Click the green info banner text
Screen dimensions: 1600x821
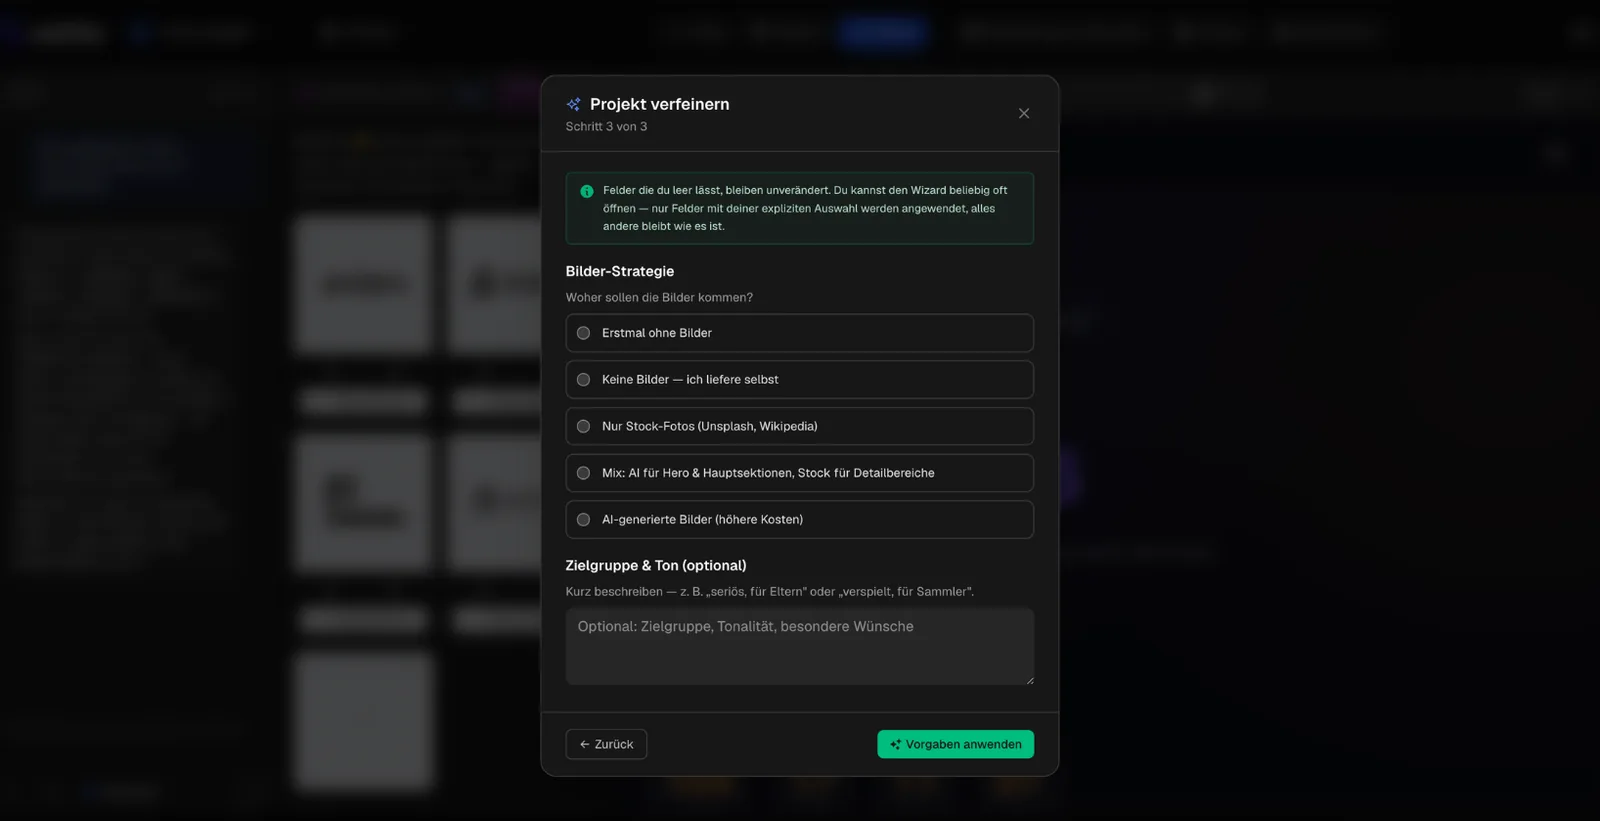(x=805, y=208)
